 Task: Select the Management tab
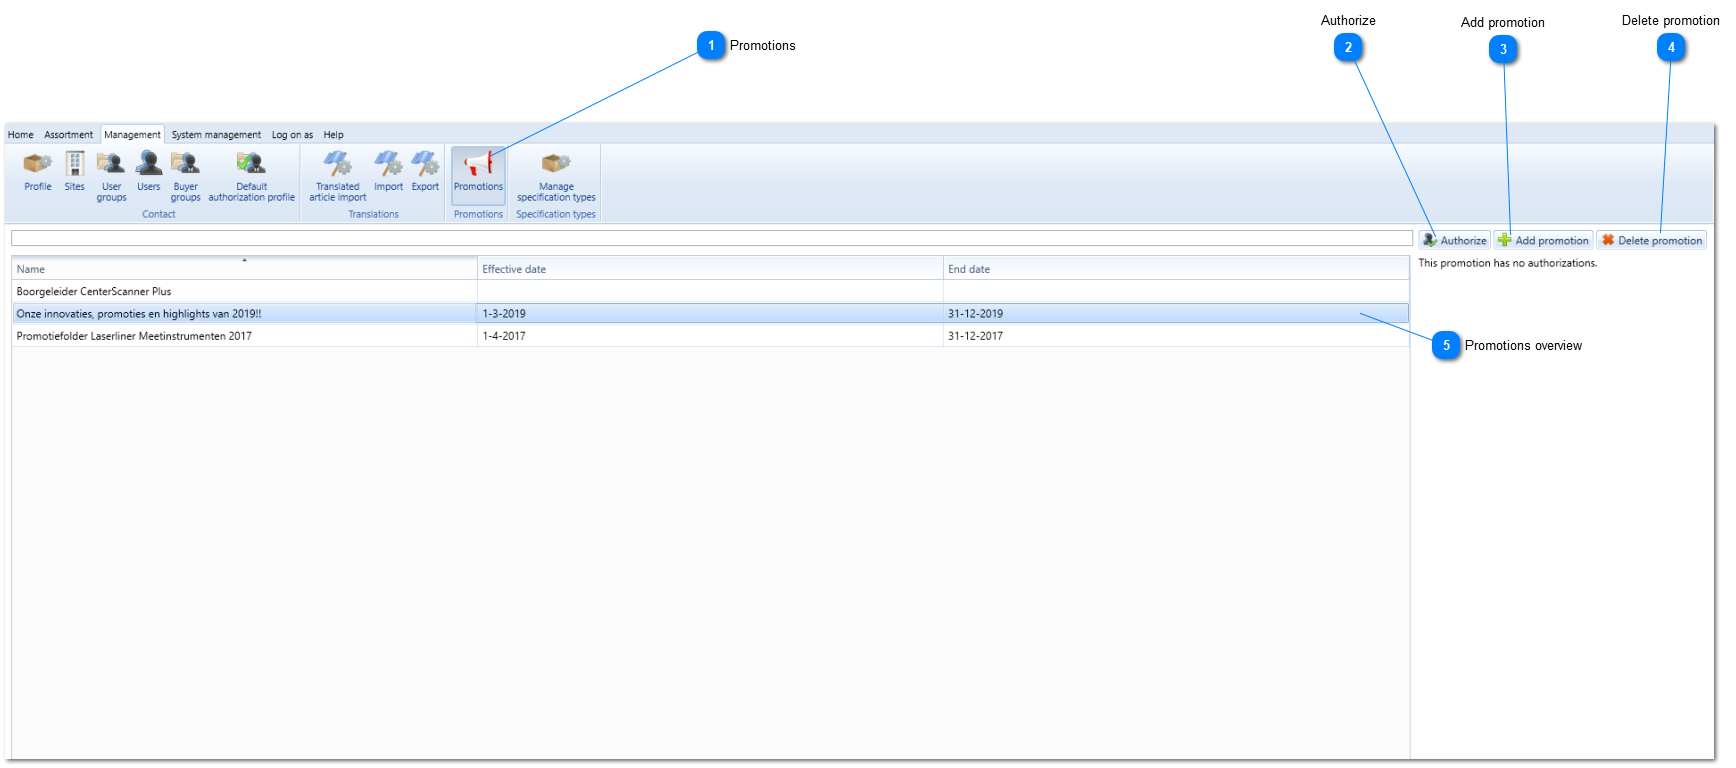click(132, 135)
